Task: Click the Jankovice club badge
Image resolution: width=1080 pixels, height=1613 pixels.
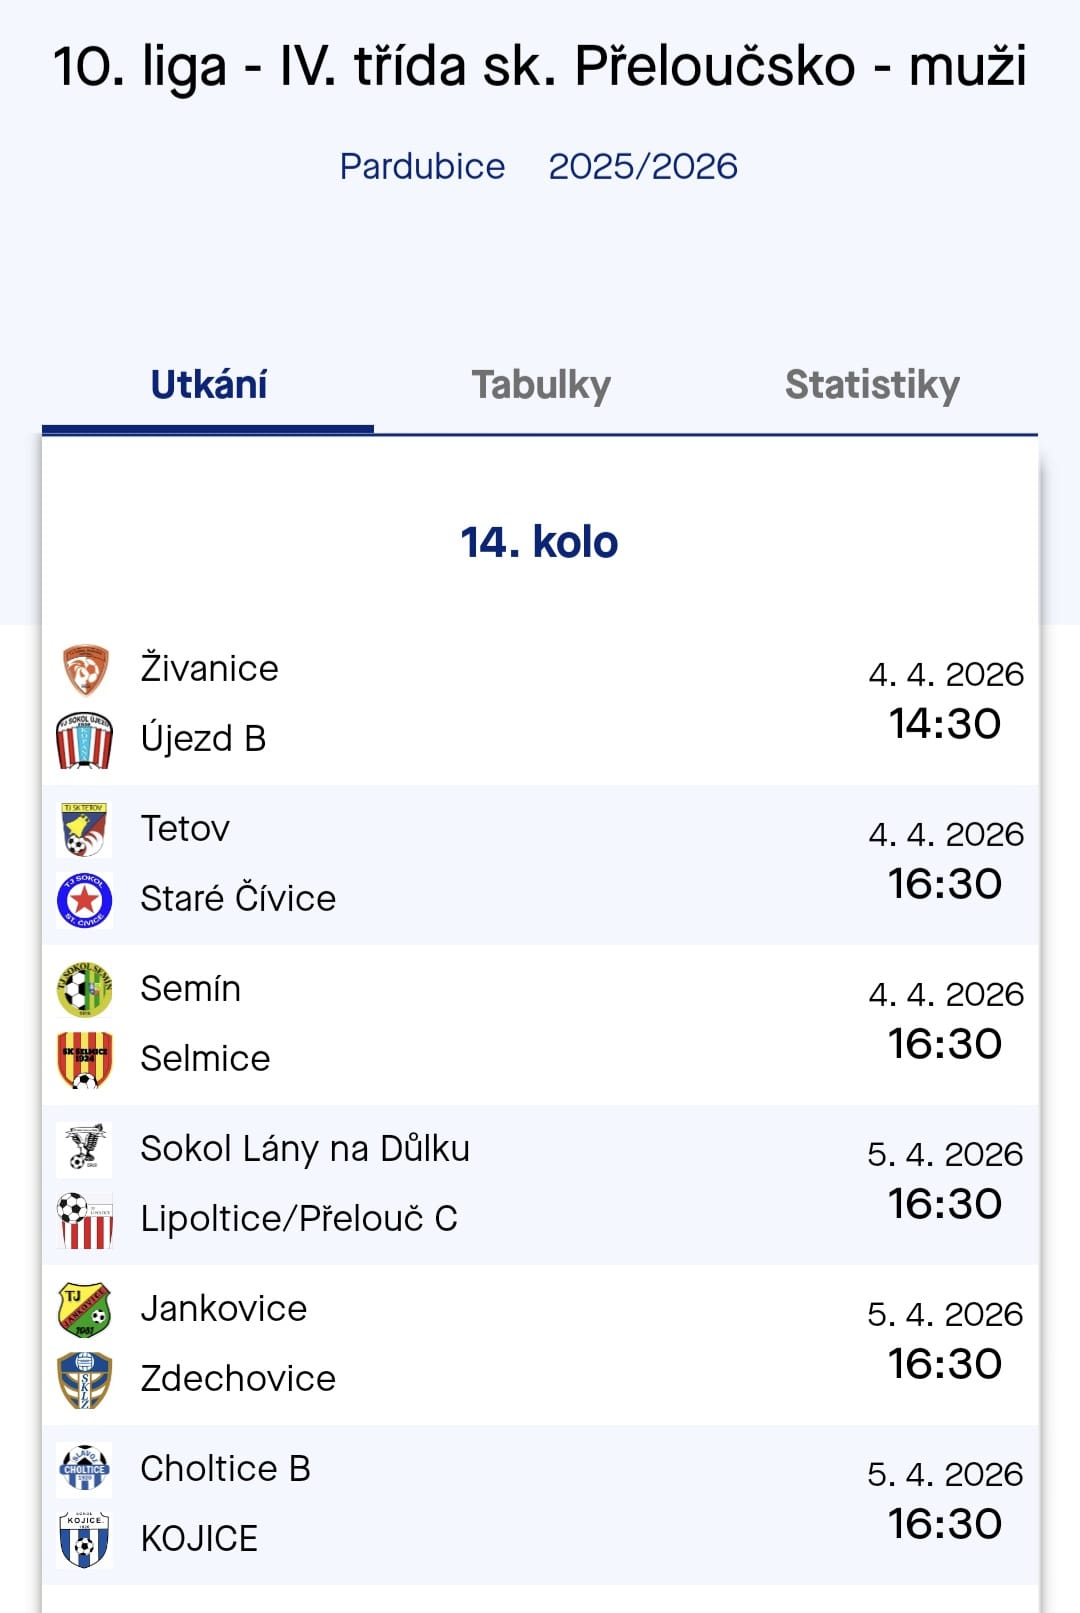Action: 85,1309
